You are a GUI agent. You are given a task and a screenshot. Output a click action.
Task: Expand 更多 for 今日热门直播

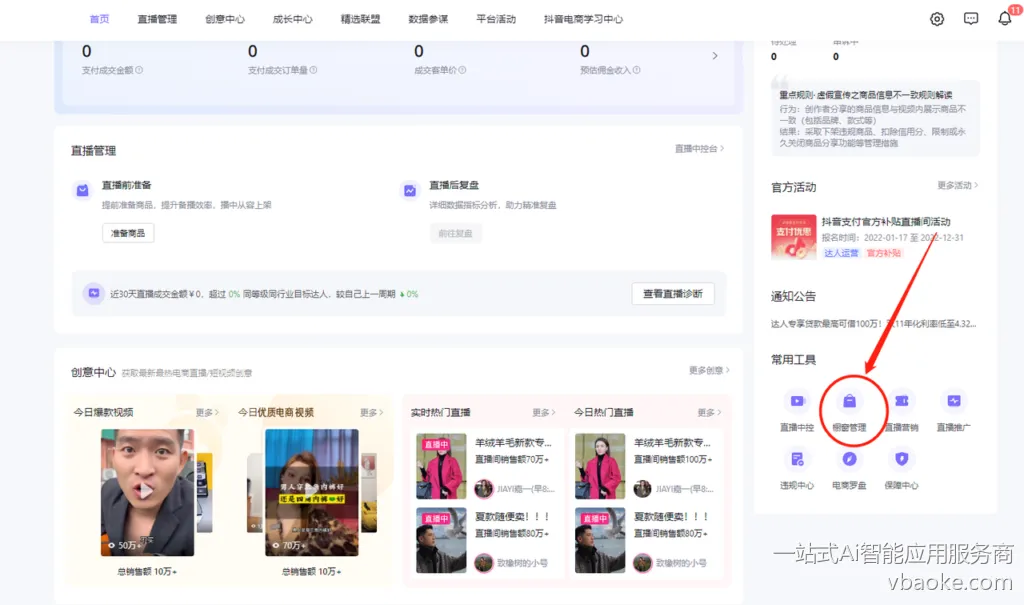[709, 412]
